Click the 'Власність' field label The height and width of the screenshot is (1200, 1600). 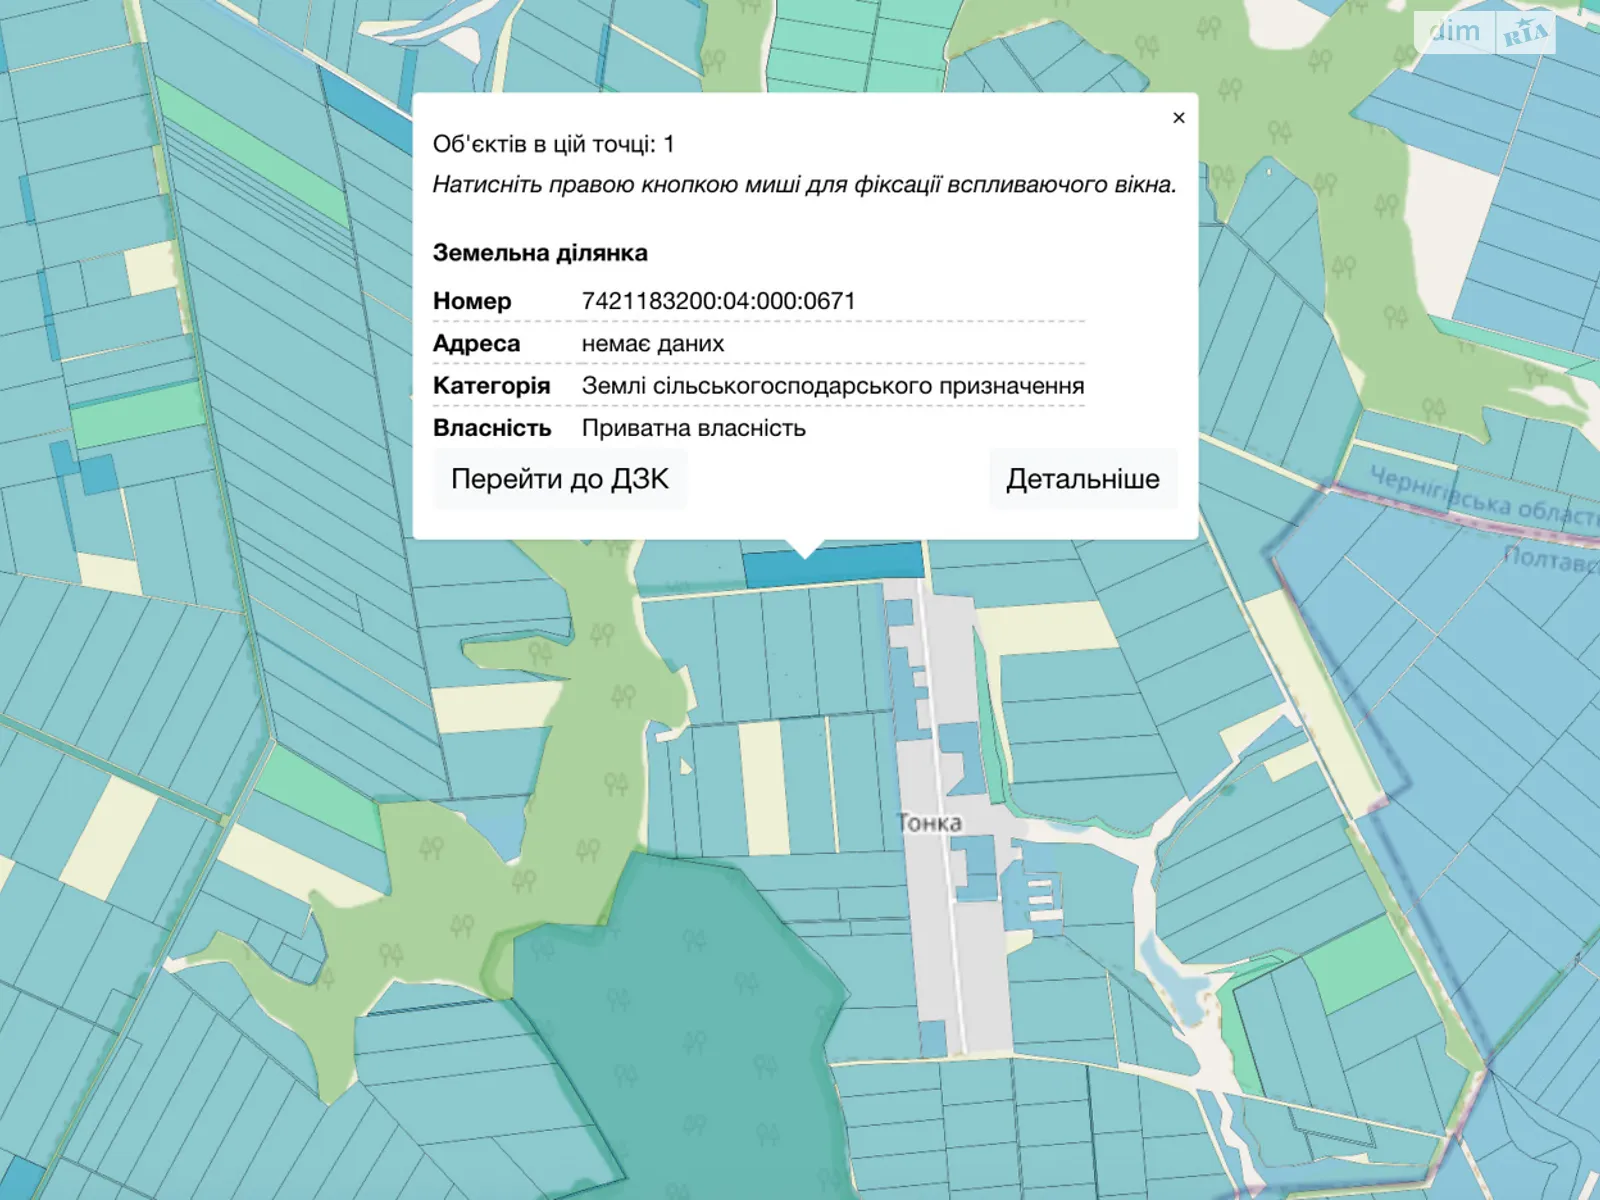coord(492,428)
